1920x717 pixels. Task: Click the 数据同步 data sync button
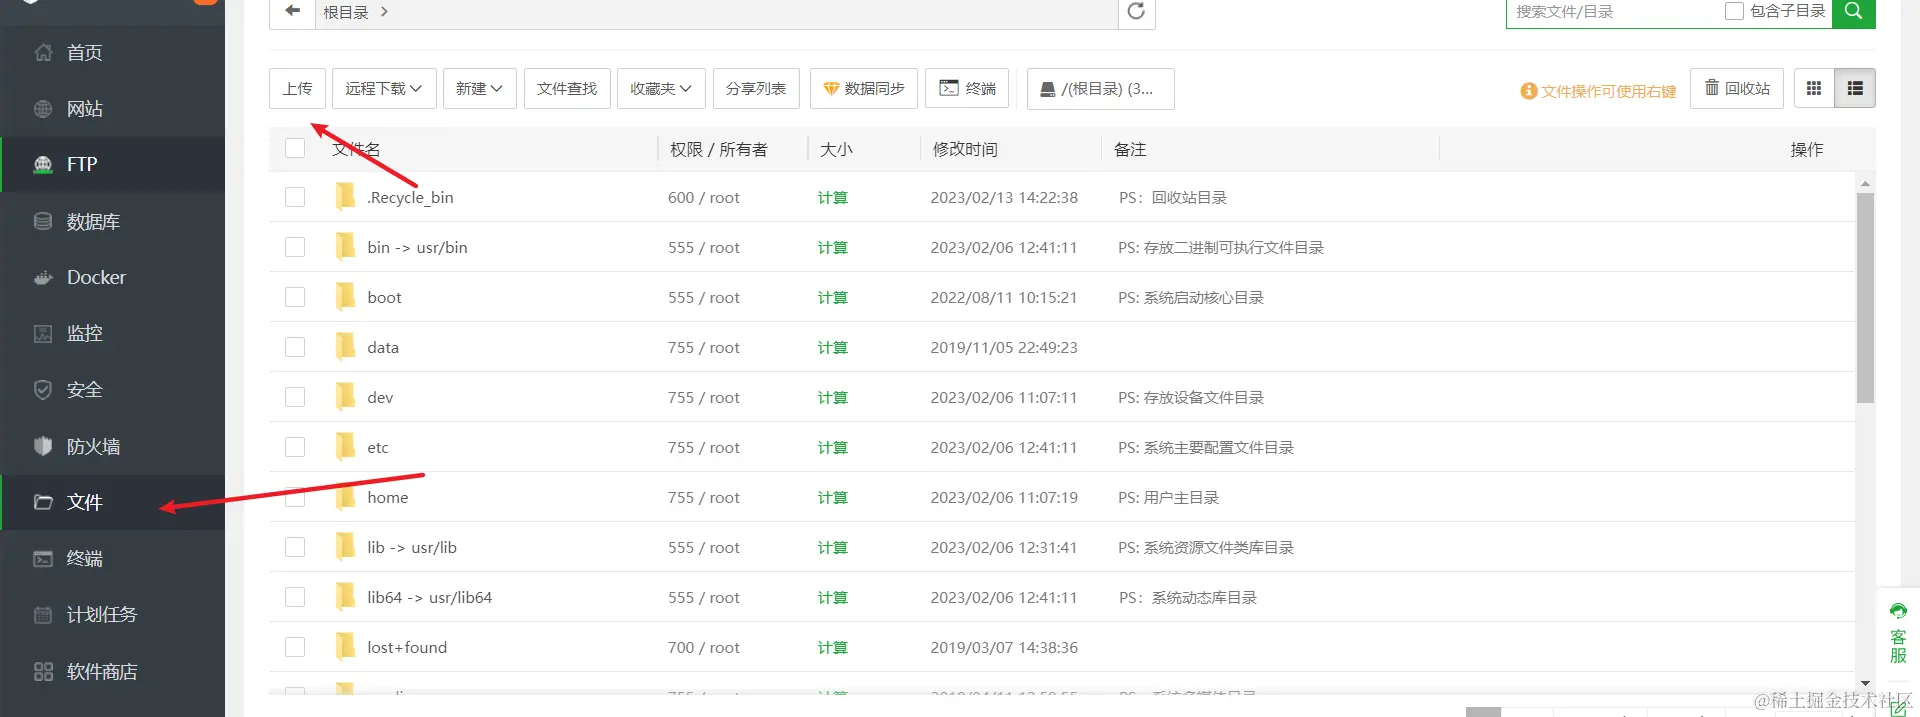coord(863,88)
